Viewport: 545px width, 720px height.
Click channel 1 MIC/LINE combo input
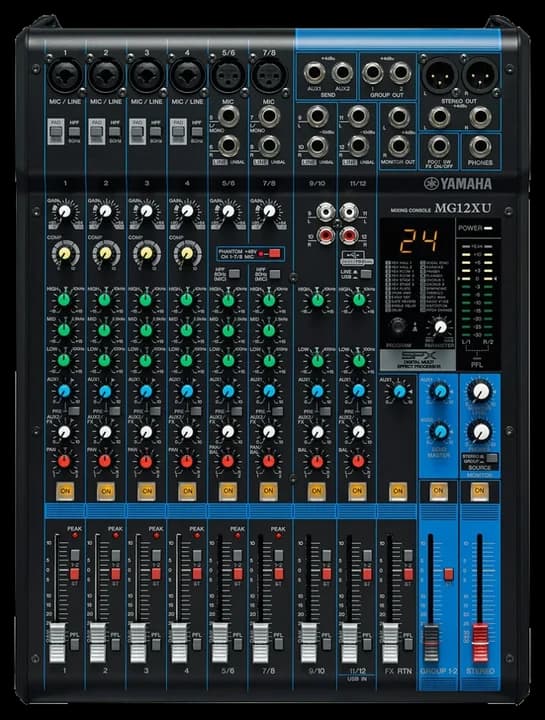pyautogui.click(x=65, y=76)
